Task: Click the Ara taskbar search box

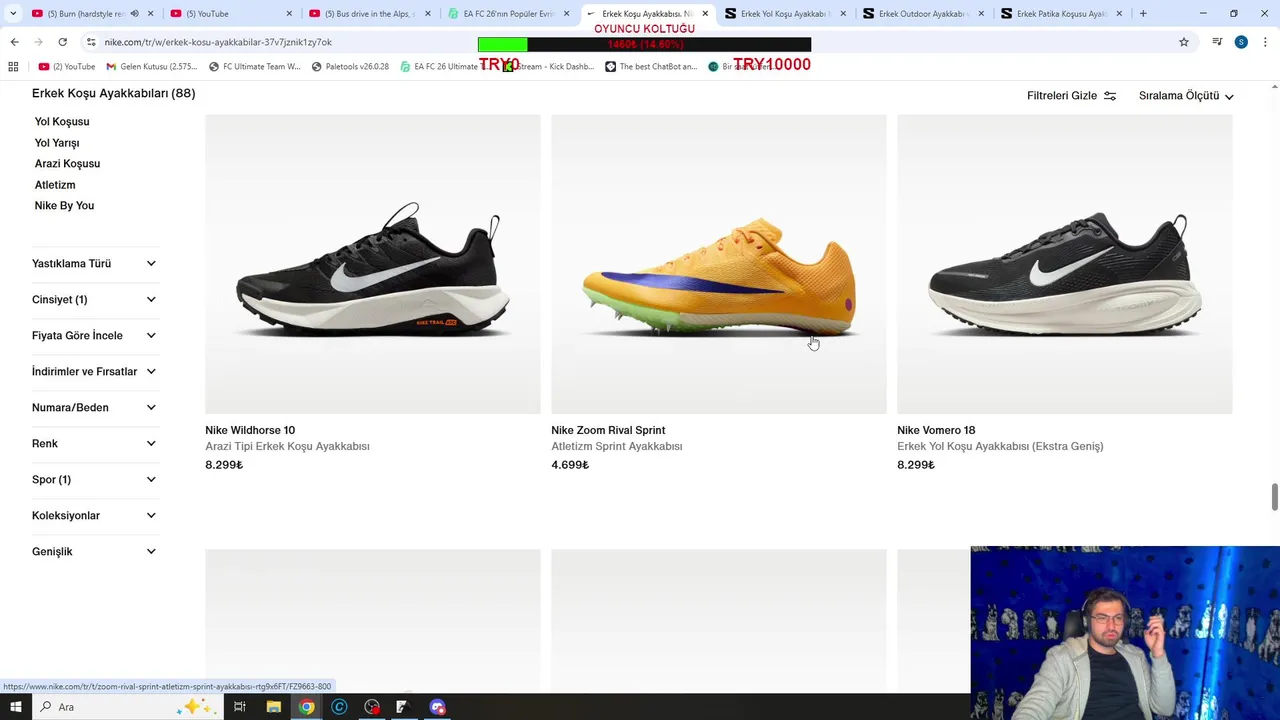Action: pyautogui.click(x=130, y=707)
